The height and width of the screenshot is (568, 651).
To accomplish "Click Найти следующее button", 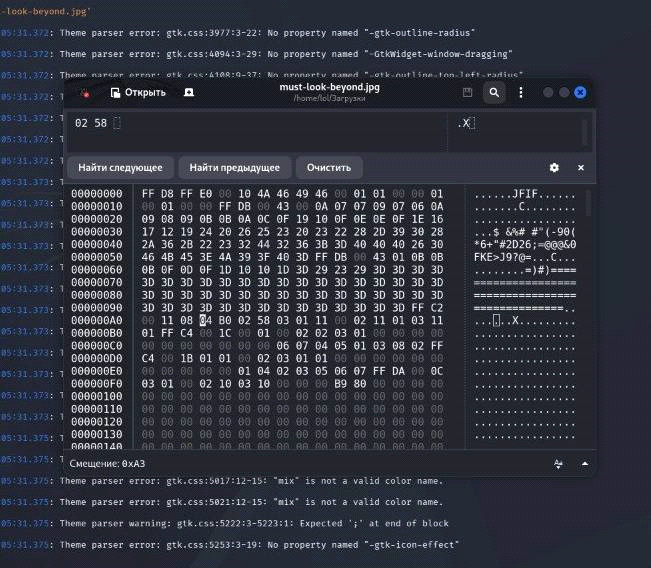I will pos(120,168).
